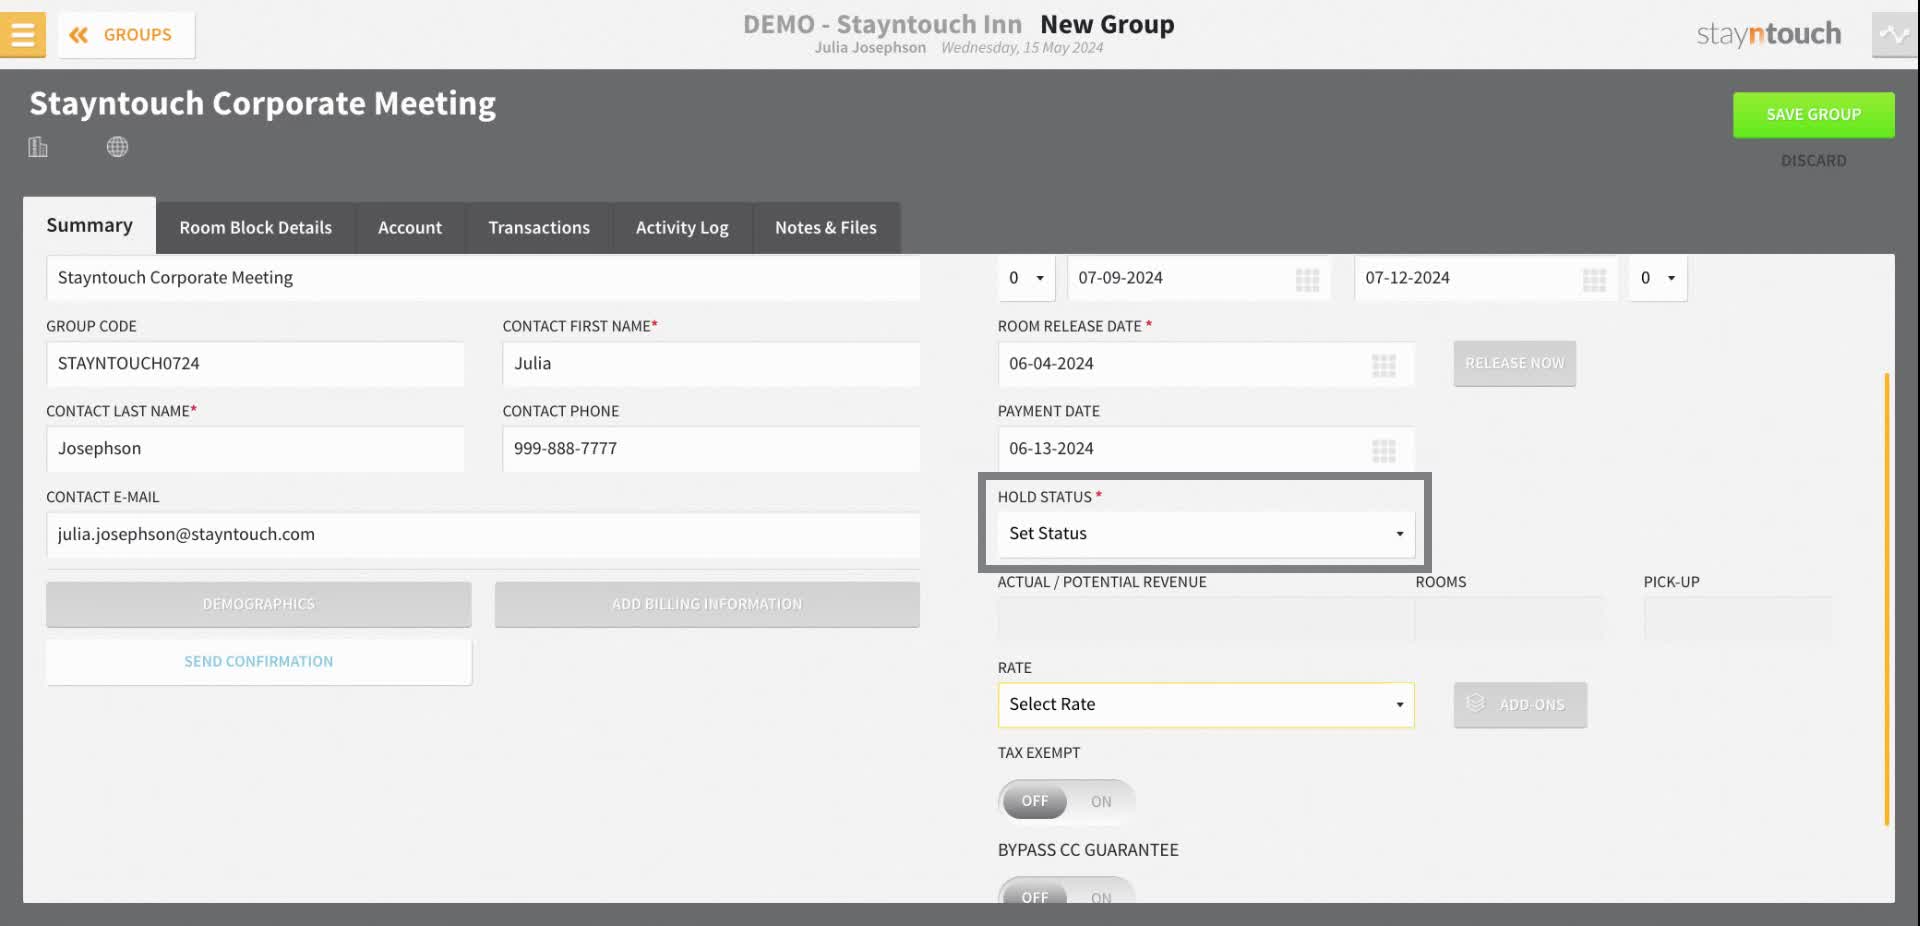
Task: Click Send Confirmation
Action: (258, 662)
